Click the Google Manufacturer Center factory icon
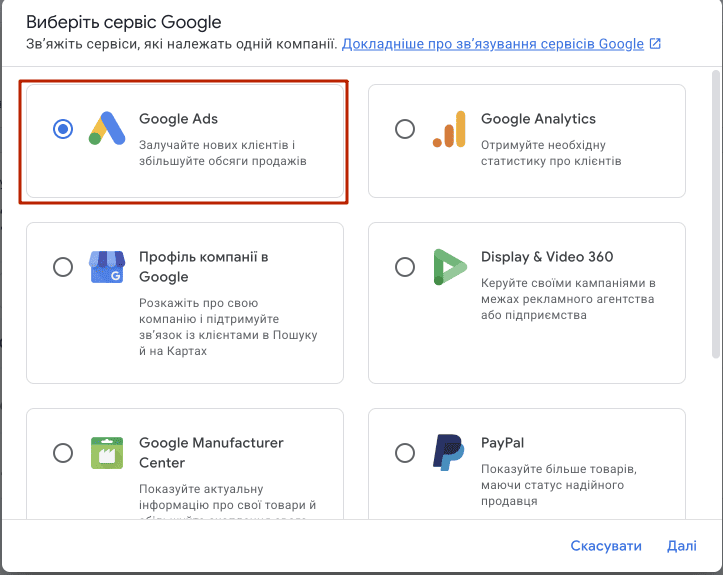This screenshot has height=575, width=723. 107,453
